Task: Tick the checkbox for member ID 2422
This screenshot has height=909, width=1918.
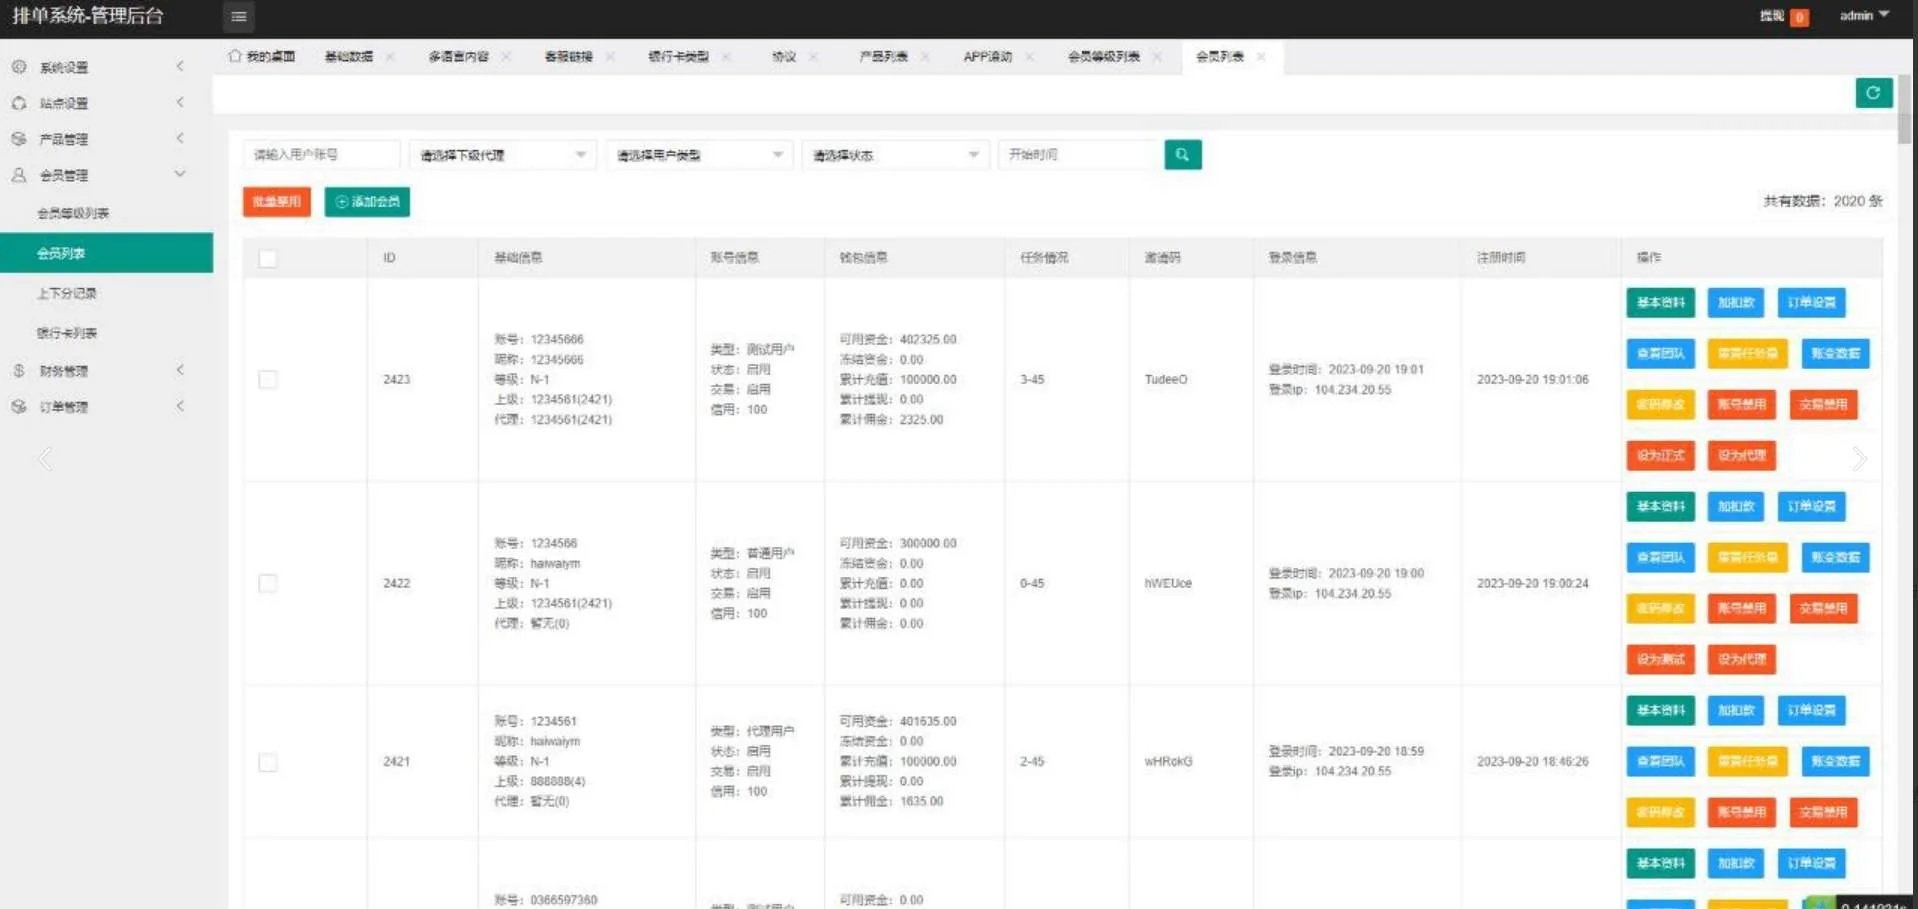Action: click(x=267, y=584)
